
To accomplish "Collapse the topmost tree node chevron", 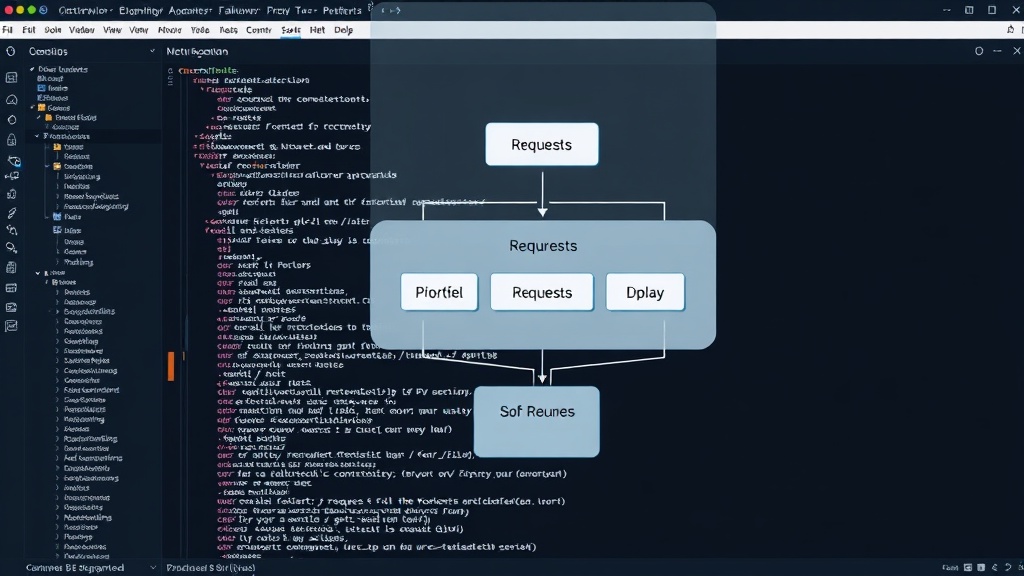I will click(x=32, y=69).
